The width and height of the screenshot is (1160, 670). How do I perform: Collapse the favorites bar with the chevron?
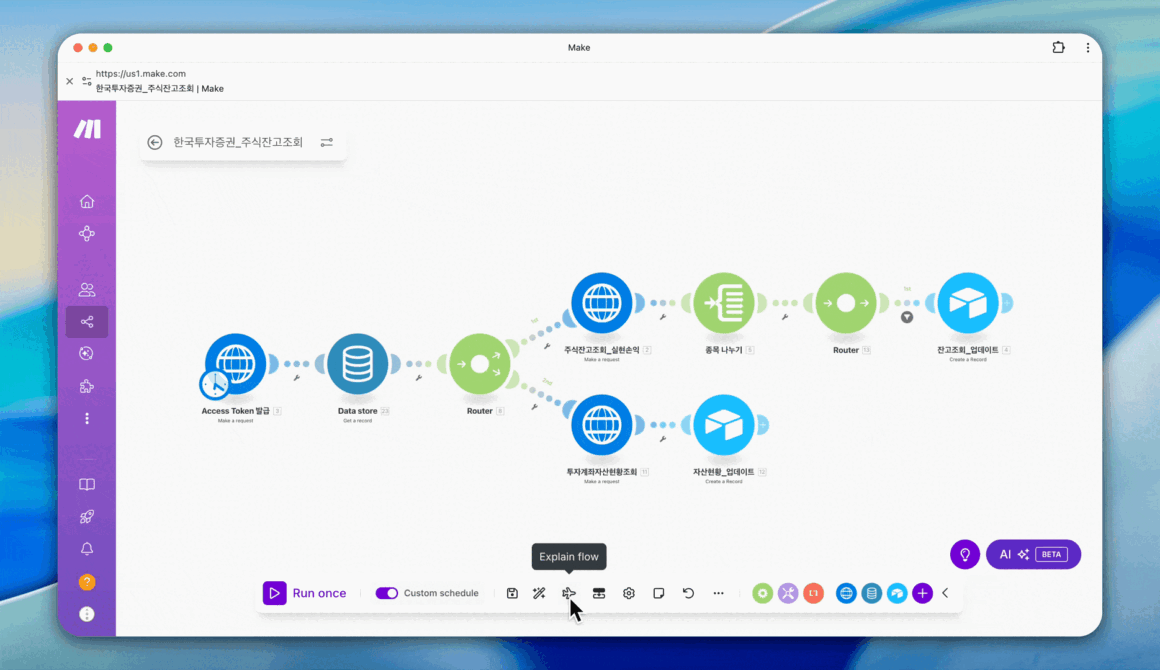[945, 593]
